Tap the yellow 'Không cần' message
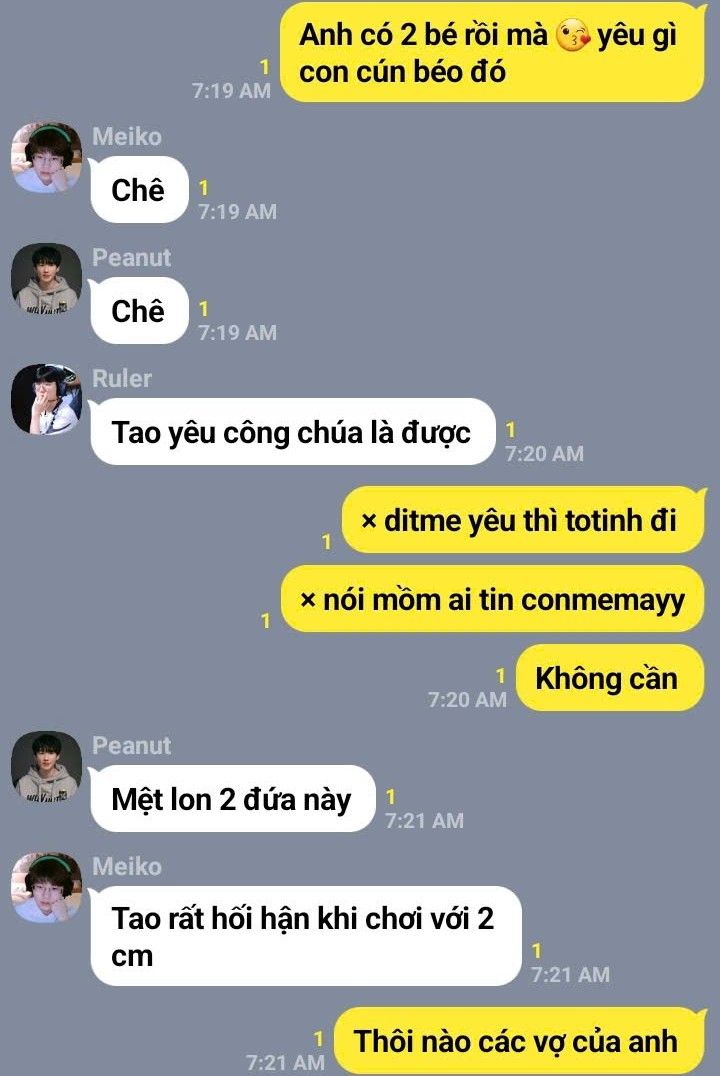 610,678
